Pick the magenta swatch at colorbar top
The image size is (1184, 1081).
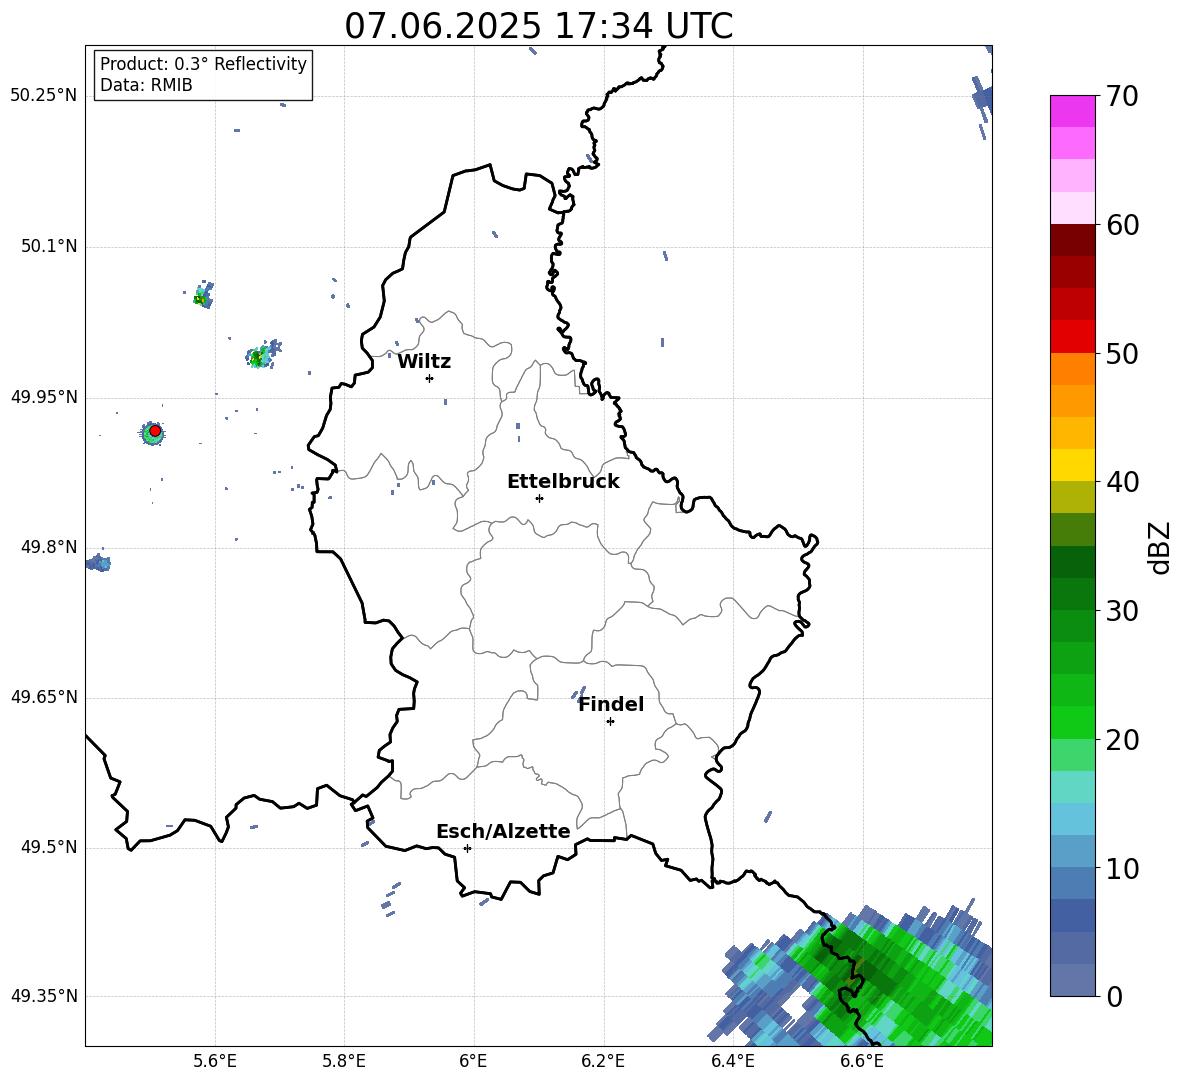click(x=1072, y=111)
